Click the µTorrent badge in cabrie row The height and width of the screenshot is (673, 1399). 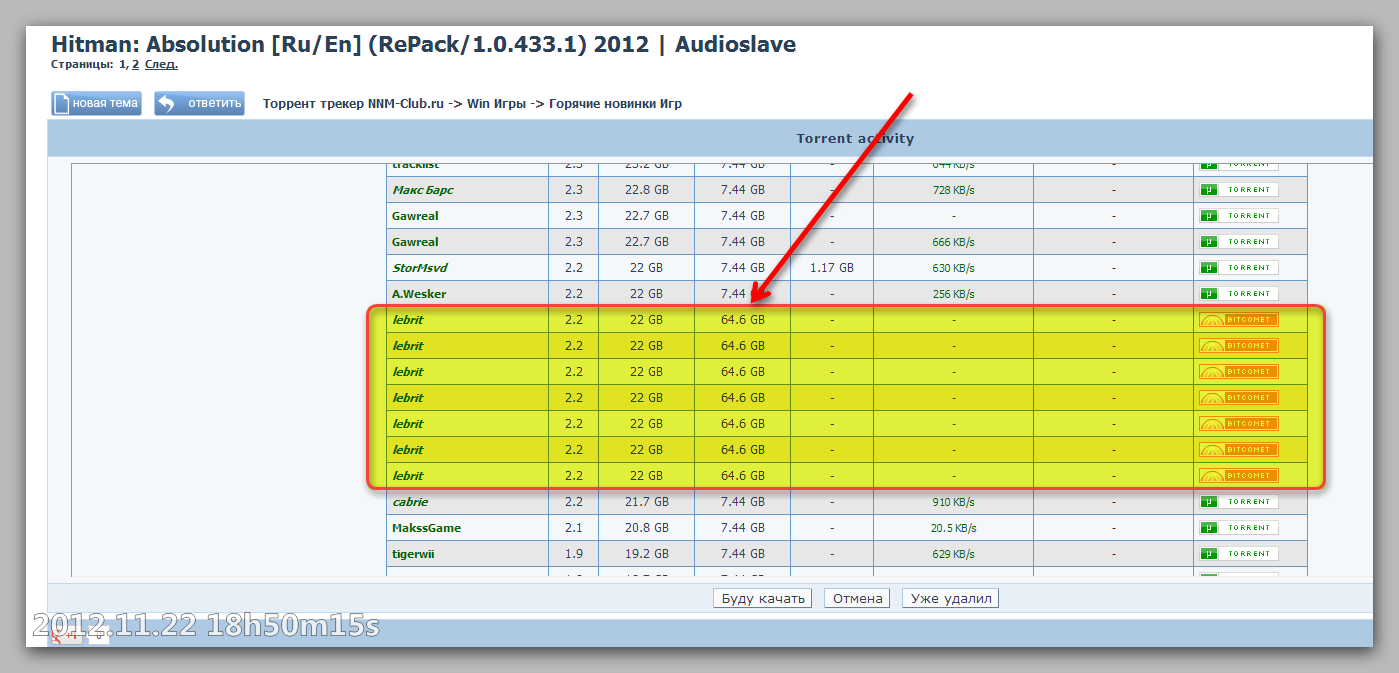point(1237,502)
